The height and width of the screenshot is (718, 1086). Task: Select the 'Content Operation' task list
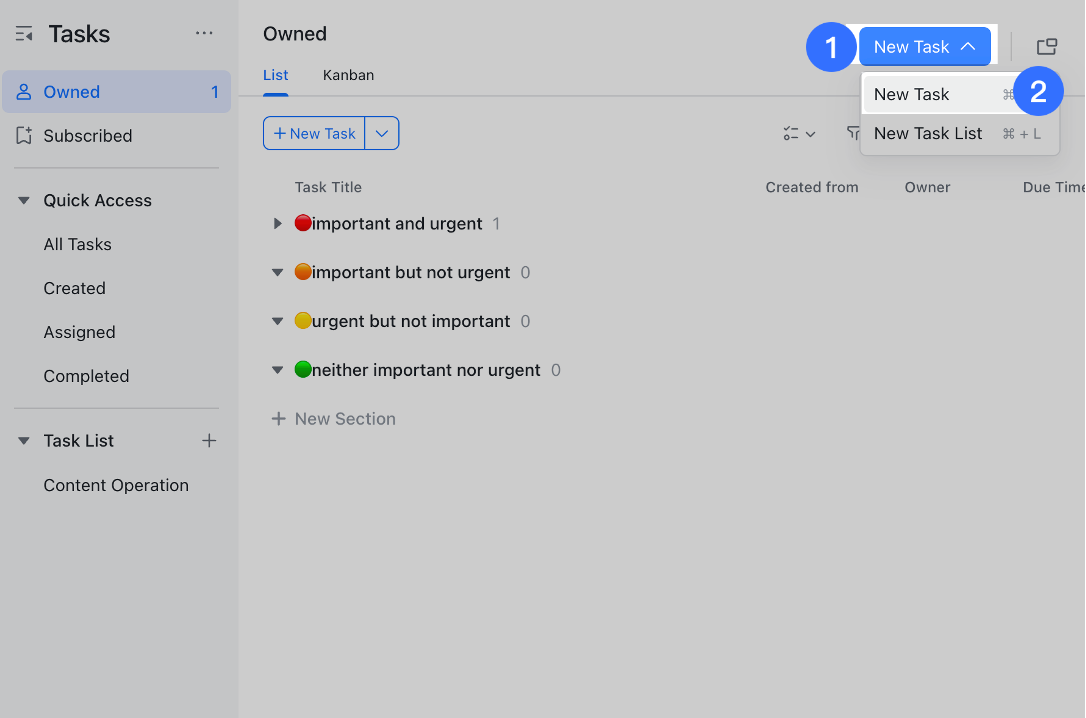[x=116, y=485]
